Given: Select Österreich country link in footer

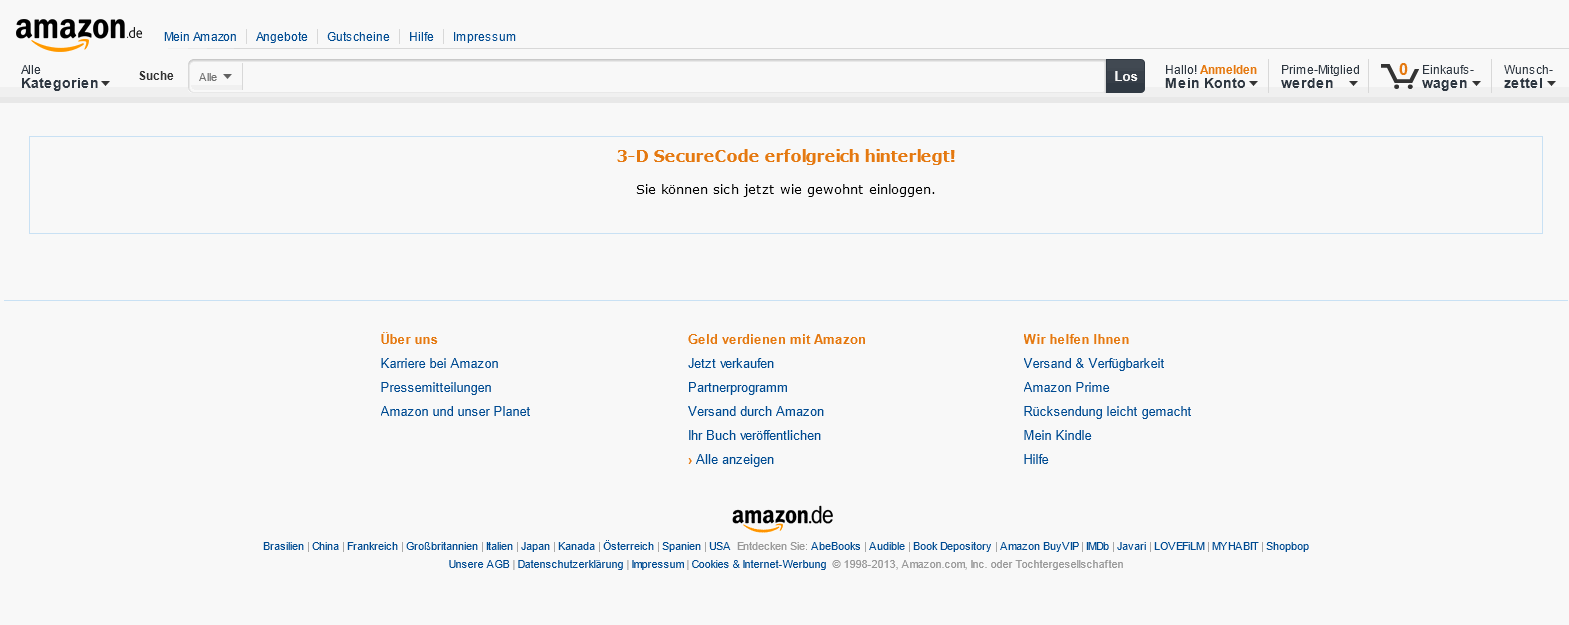Looking at the screenshot, I should [628, 547].
